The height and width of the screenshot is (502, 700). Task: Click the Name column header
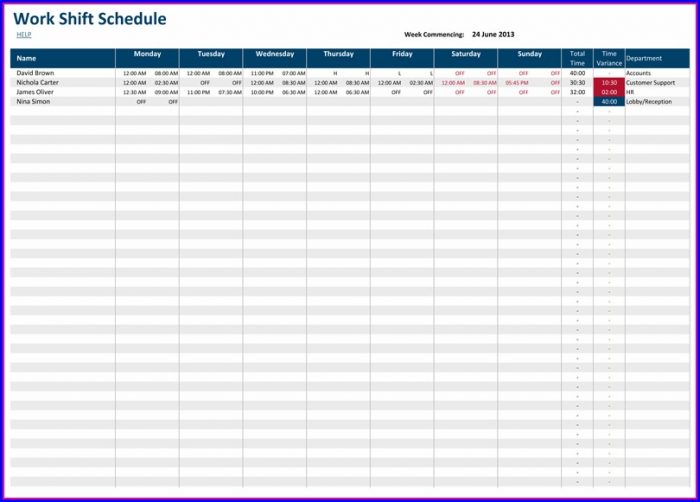click(62, 59)
